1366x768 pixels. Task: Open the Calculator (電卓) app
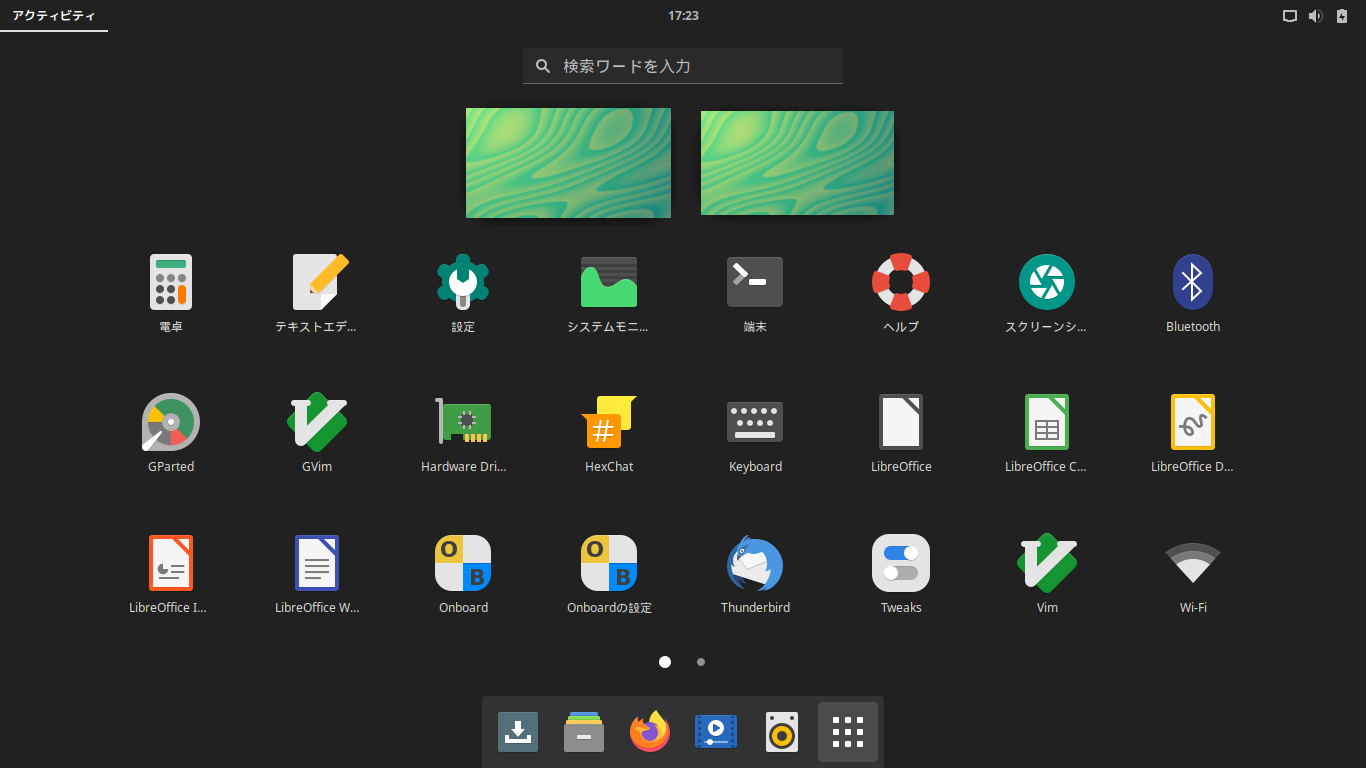pyautogui.click(x=171, y=282)
